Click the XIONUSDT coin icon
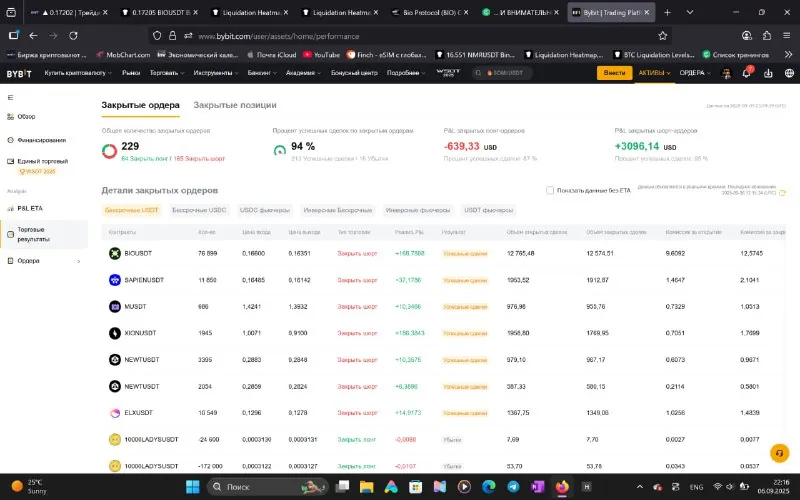The width and height of the screenshot is (800, 500). tap(115, 333)
